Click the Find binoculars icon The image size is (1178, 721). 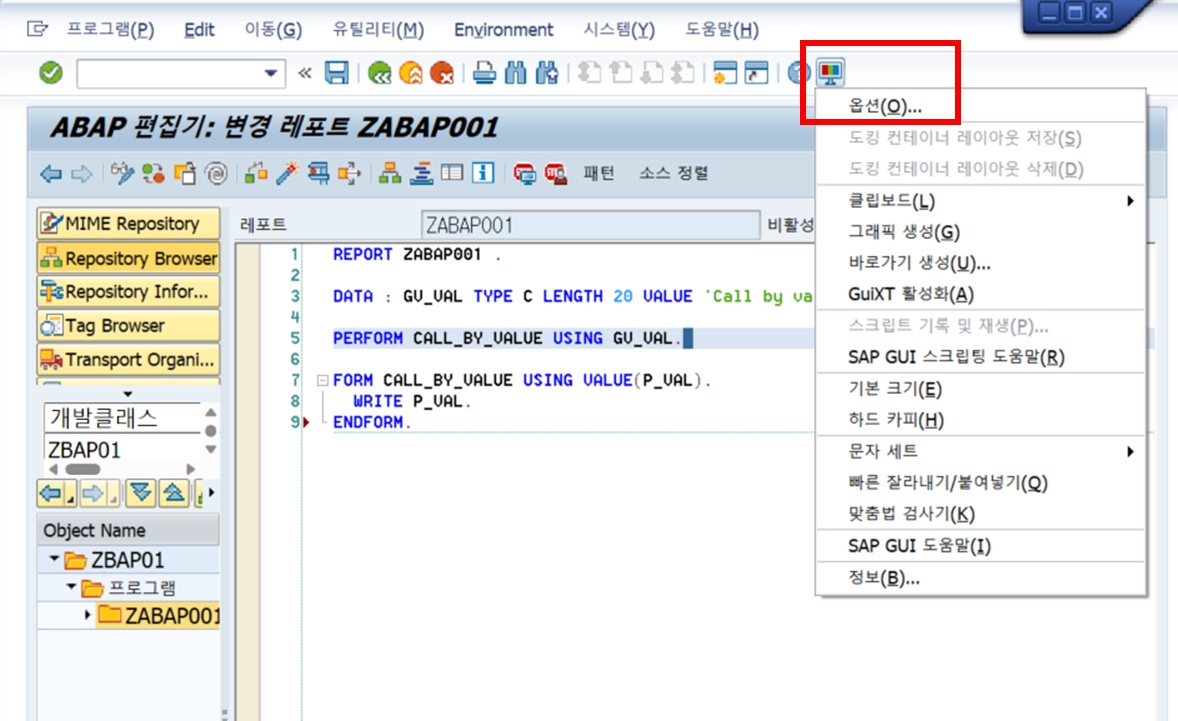[516, 73]
